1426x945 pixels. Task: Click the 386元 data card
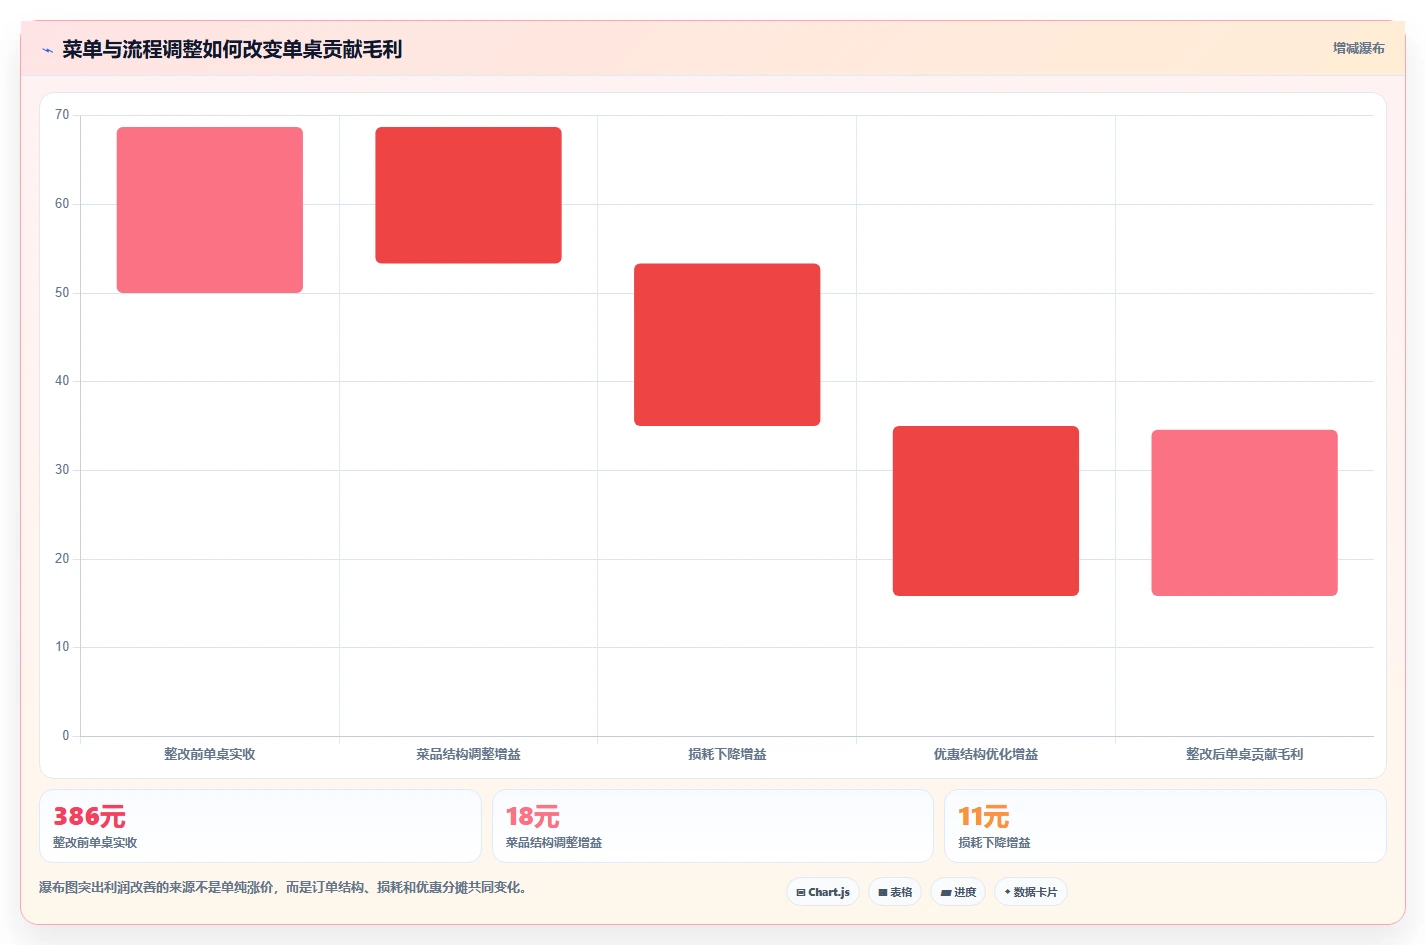pyautogui.click(x=260, y=826)
